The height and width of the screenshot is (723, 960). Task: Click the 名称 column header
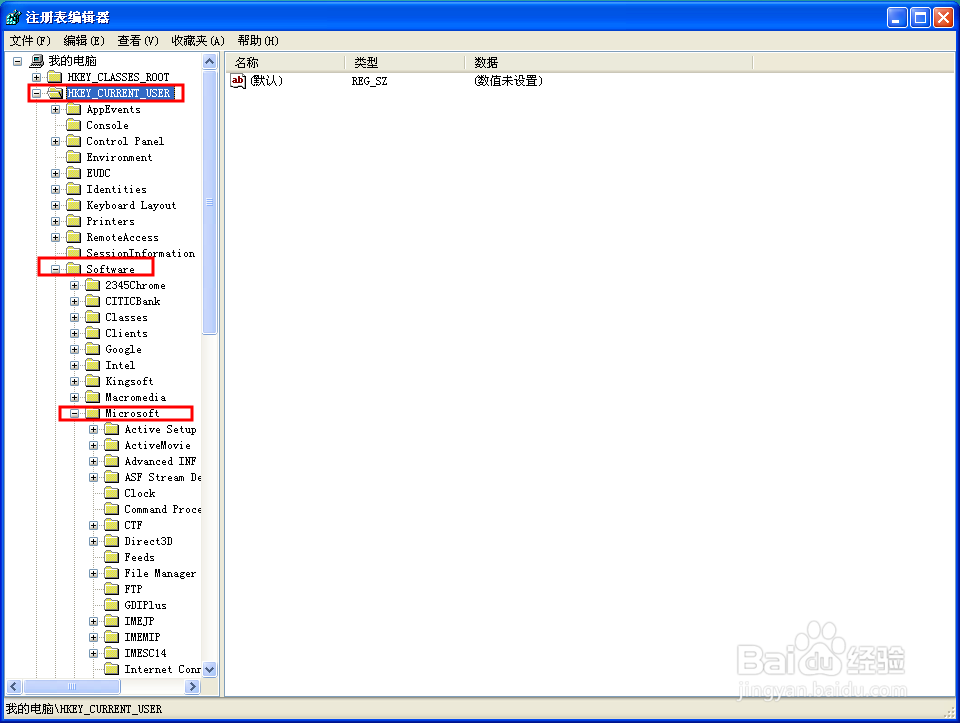coord(285,62)
